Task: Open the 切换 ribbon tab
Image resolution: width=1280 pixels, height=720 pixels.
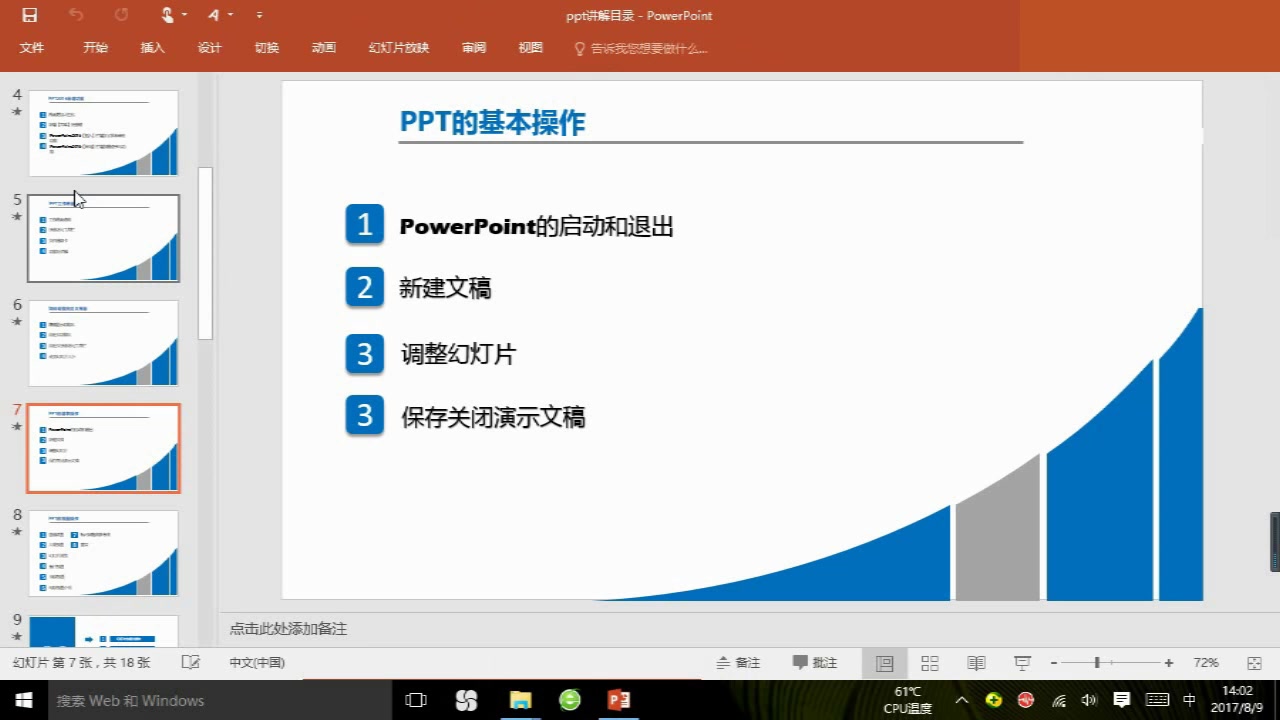Action: pos(267,47)
